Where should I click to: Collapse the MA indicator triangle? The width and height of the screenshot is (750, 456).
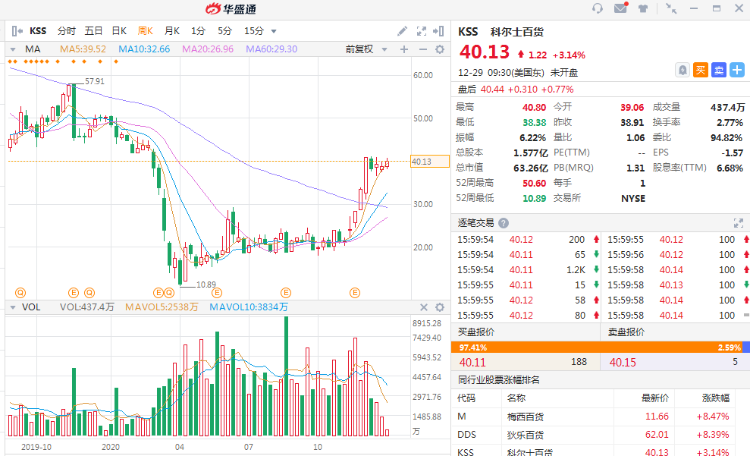(13, 49)
